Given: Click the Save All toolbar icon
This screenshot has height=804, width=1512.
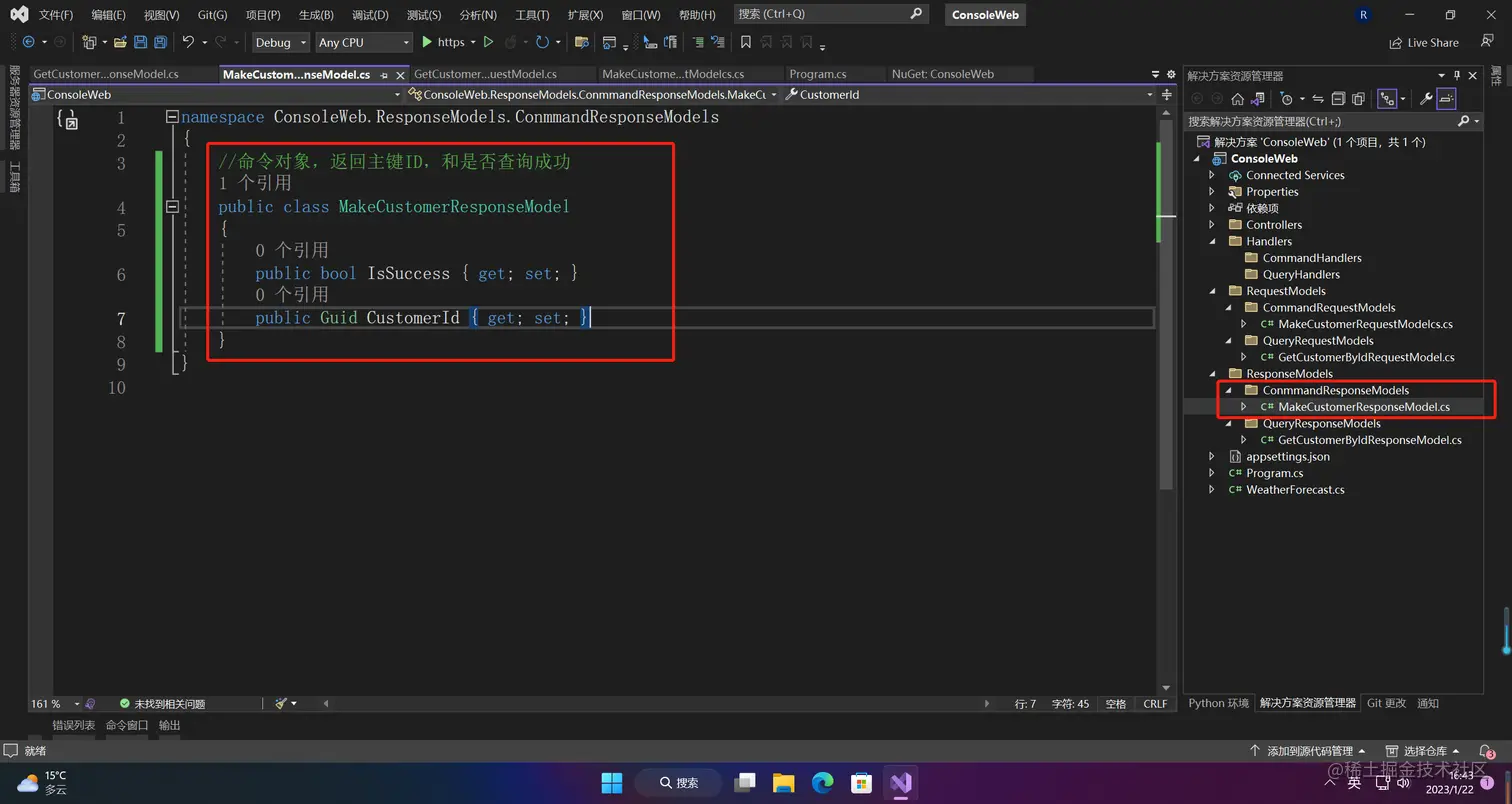Looking at the screenshot, I should [160, 42].
